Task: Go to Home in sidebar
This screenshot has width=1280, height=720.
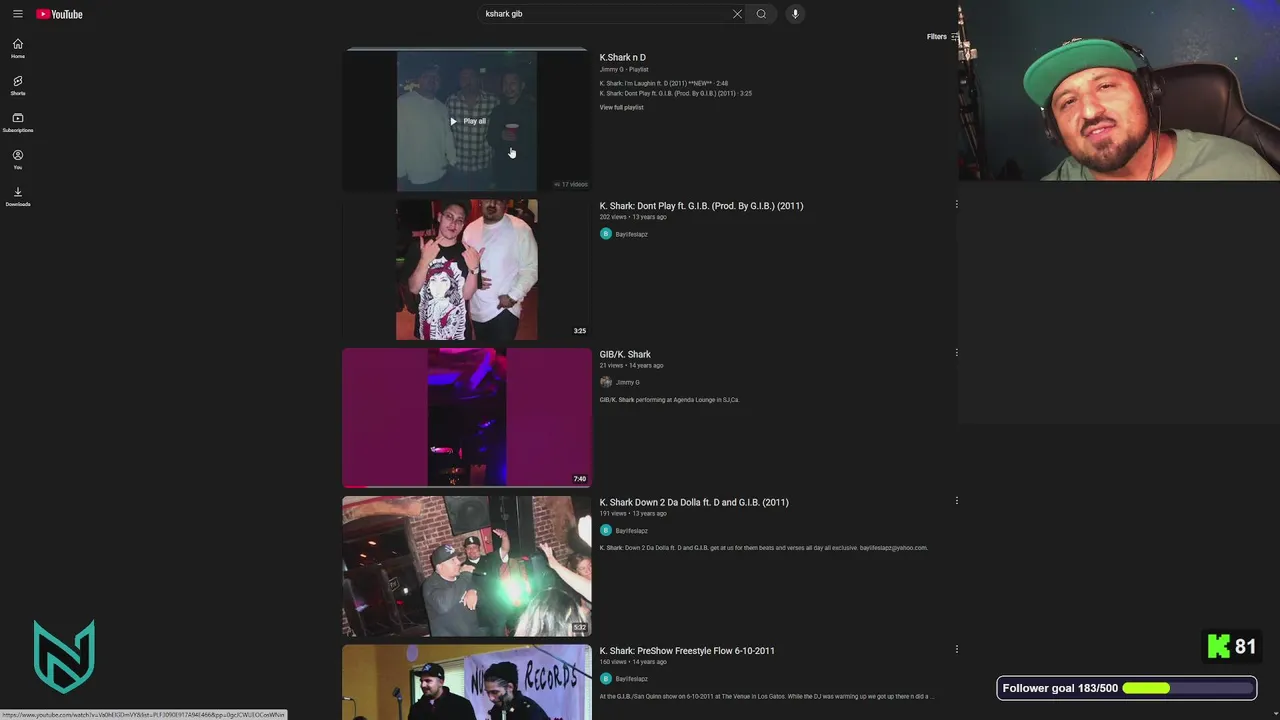Action: coord(18,48)
